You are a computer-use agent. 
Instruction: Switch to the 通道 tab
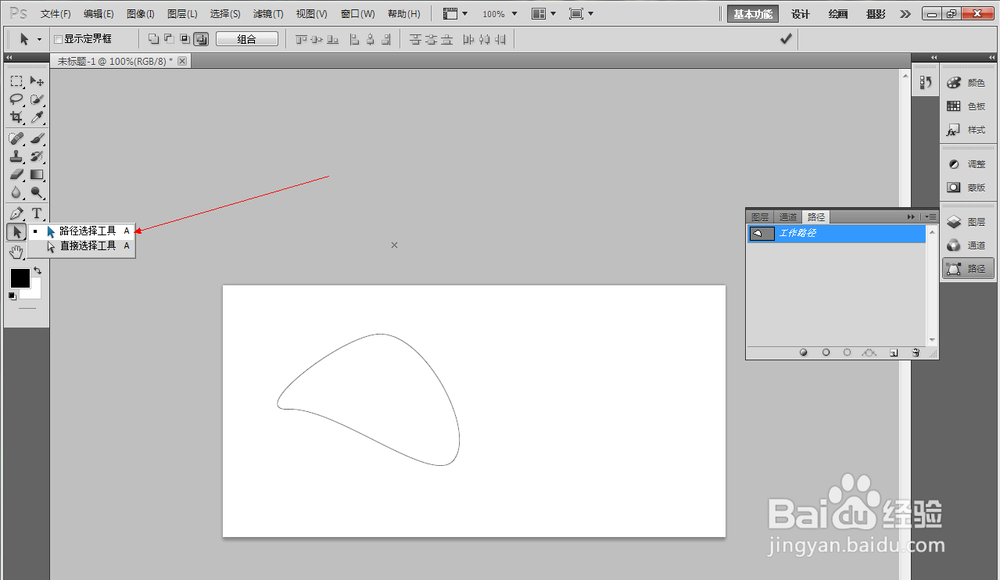tap(788, 217)
